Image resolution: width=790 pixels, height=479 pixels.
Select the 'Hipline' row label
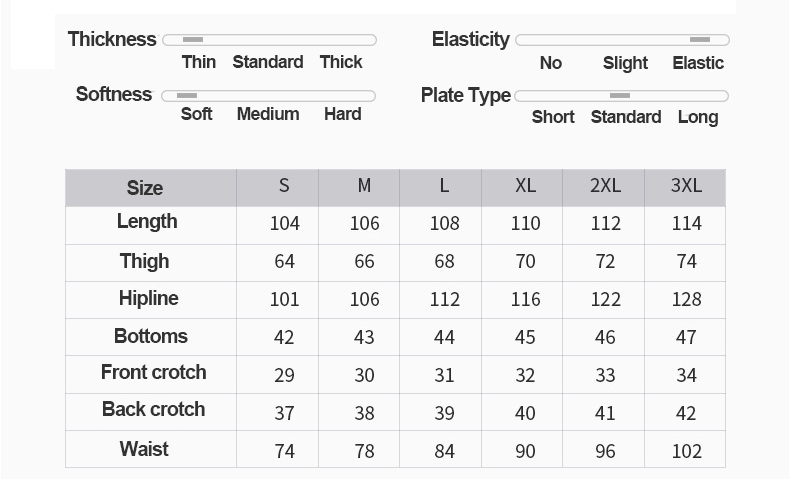pos(148,298)
